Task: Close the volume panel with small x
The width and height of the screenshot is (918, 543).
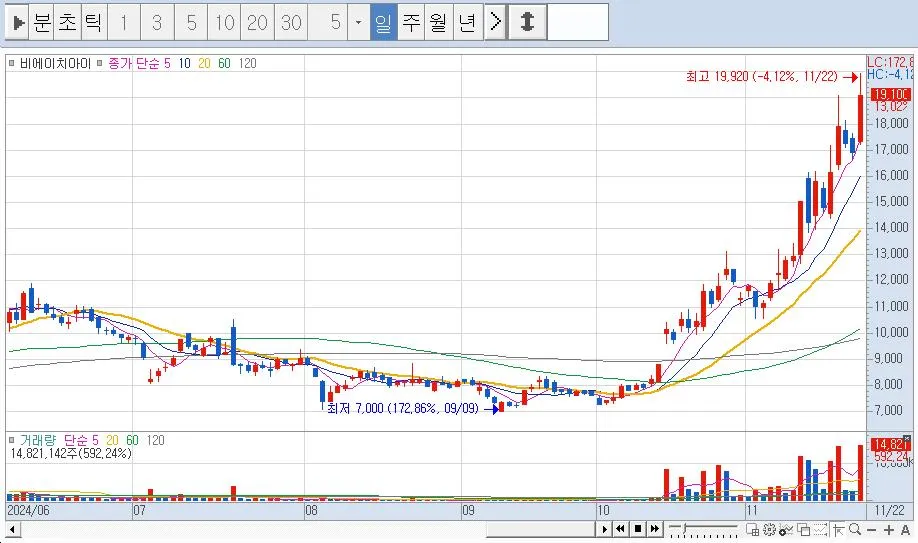Action: point(907,438)
